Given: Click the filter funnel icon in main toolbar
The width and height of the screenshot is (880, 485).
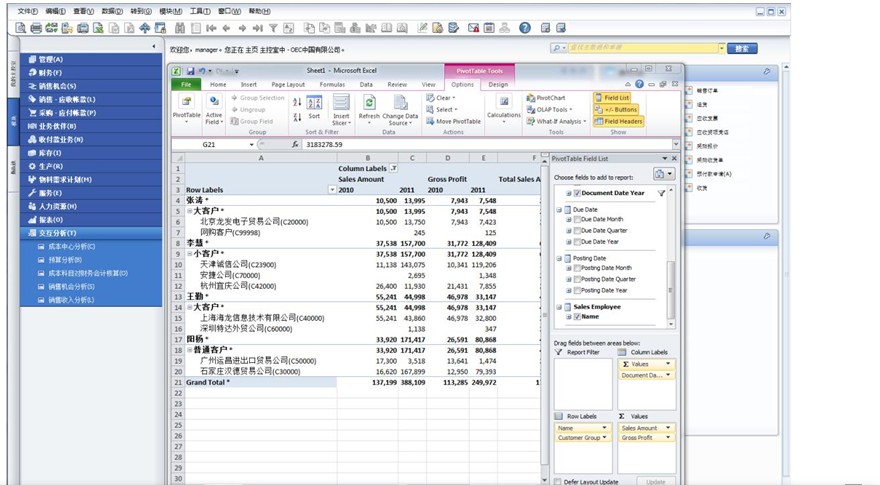Looking at the screenshot, I should click(x=273, y=28).
